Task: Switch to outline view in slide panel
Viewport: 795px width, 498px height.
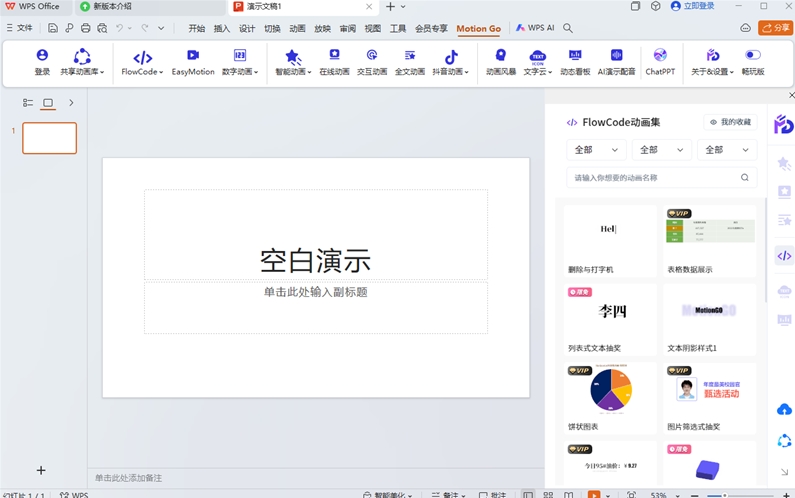Action: 28,103
